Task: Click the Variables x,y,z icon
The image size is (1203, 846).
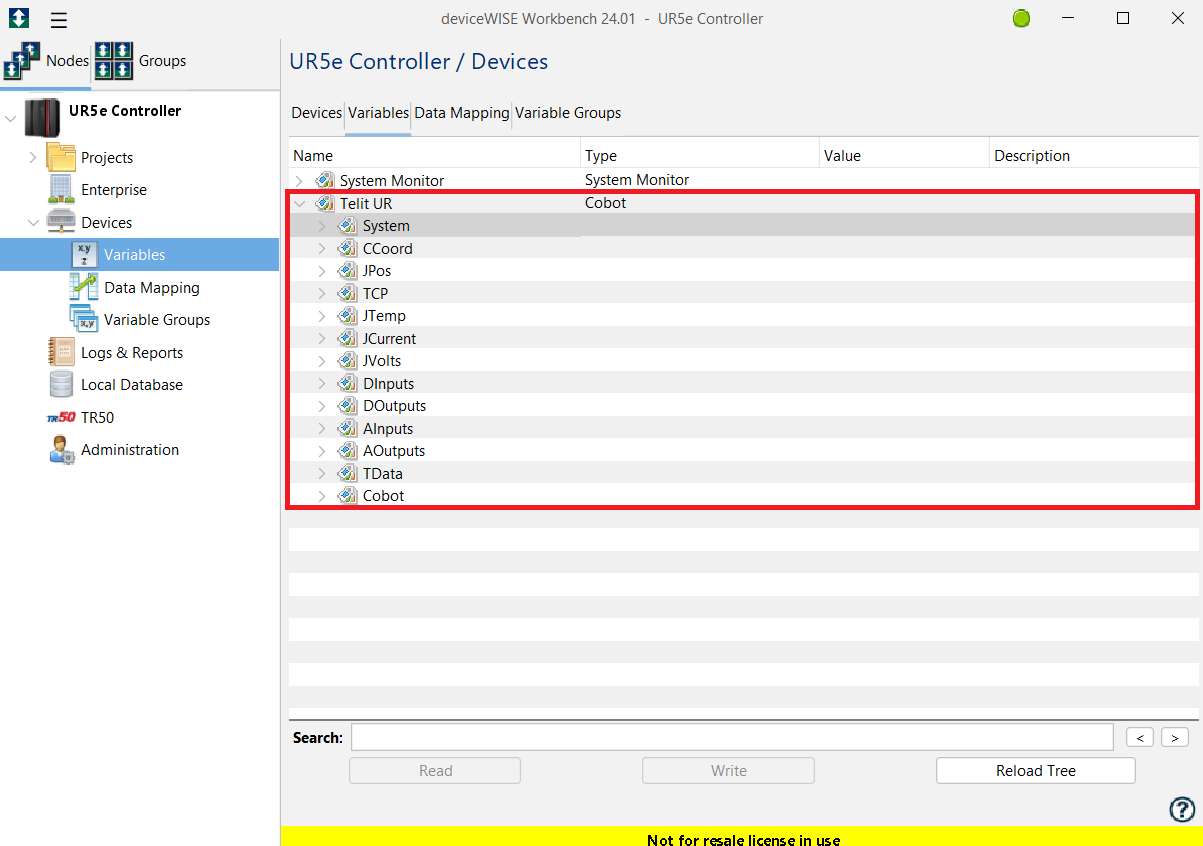Action: point(84,254)
